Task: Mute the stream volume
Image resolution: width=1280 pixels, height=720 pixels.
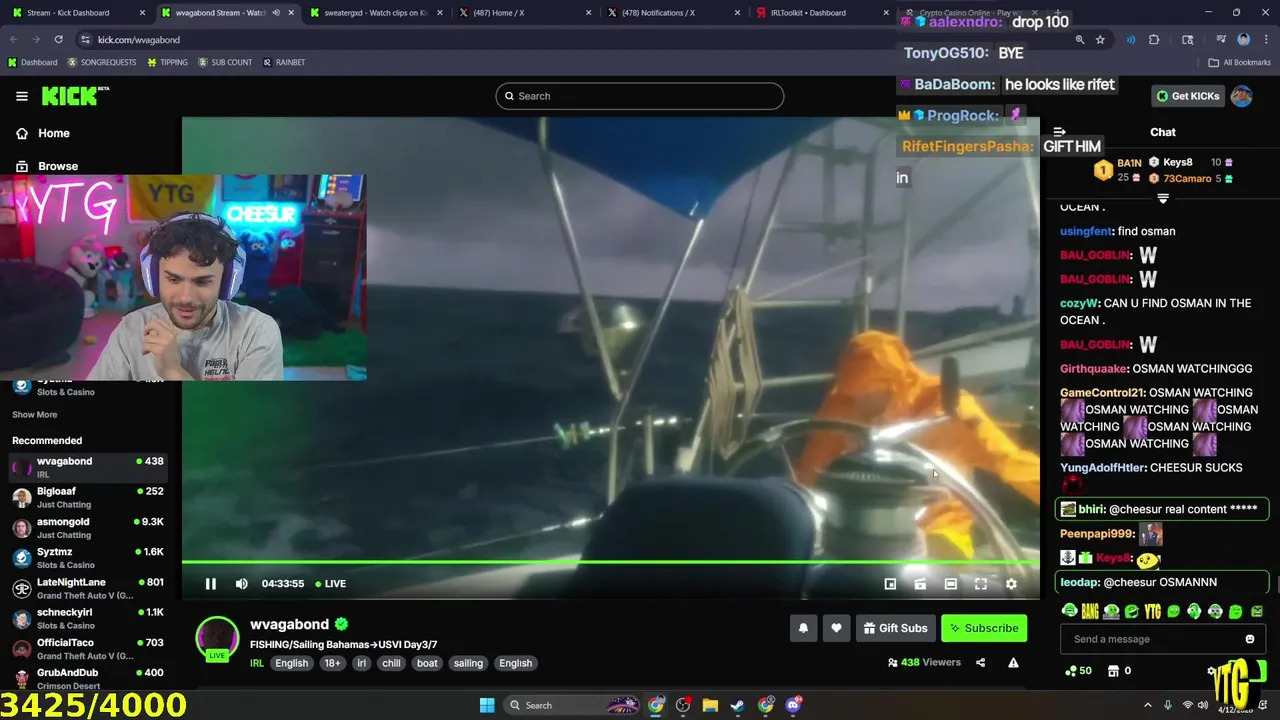Action: click(x=241, y=584)
